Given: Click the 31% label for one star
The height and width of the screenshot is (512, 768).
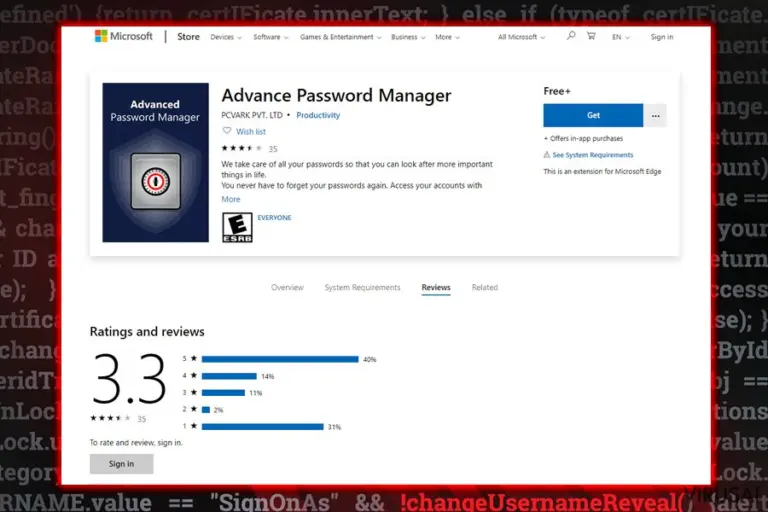Looking at the screenshot, I should point(335,427).
